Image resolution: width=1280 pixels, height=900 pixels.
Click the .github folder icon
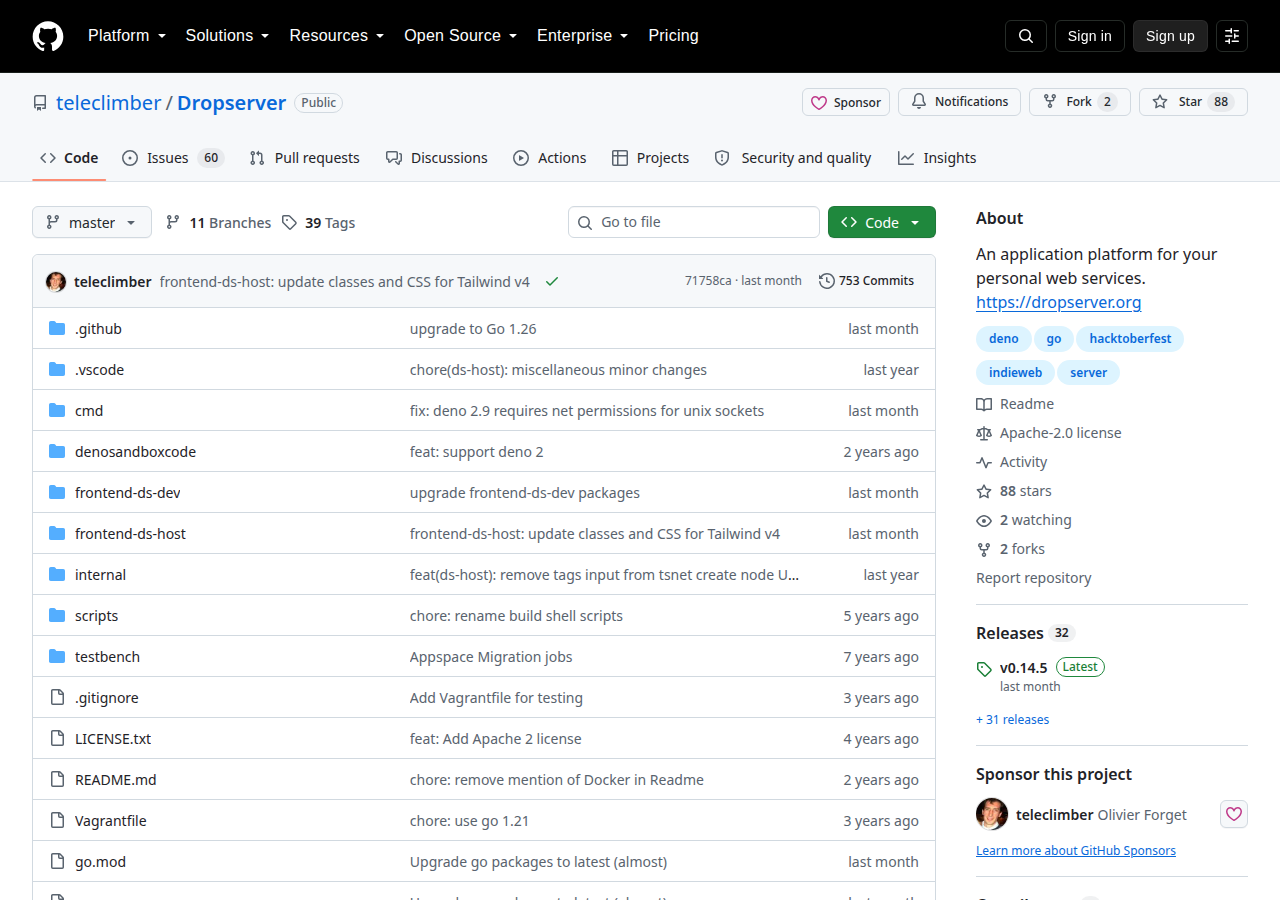click(x=57, y=329)
